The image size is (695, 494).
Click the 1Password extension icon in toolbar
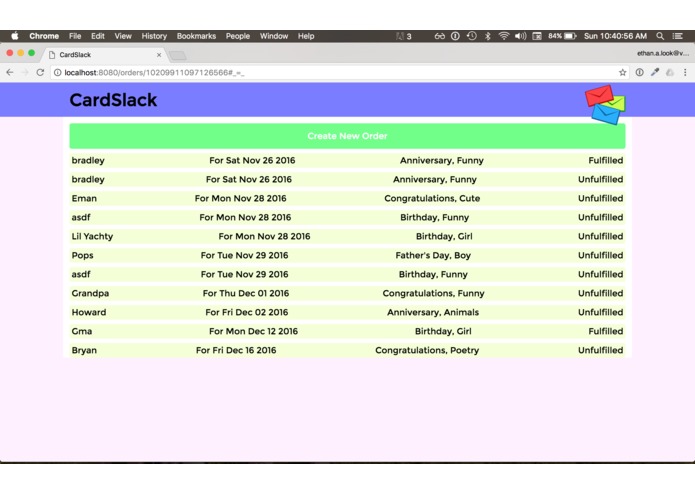pyautogui.click(x=639, y=72)
